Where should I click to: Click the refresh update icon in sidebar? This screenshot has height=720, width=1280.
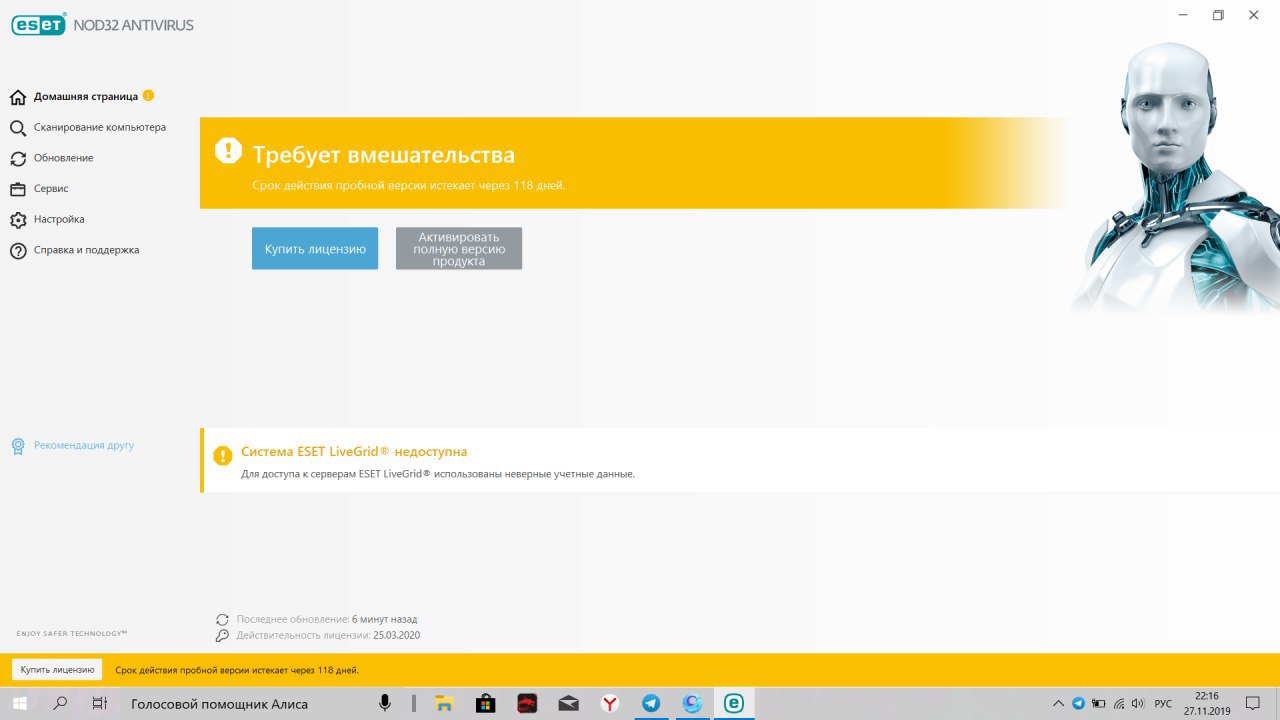pos(18,159)
